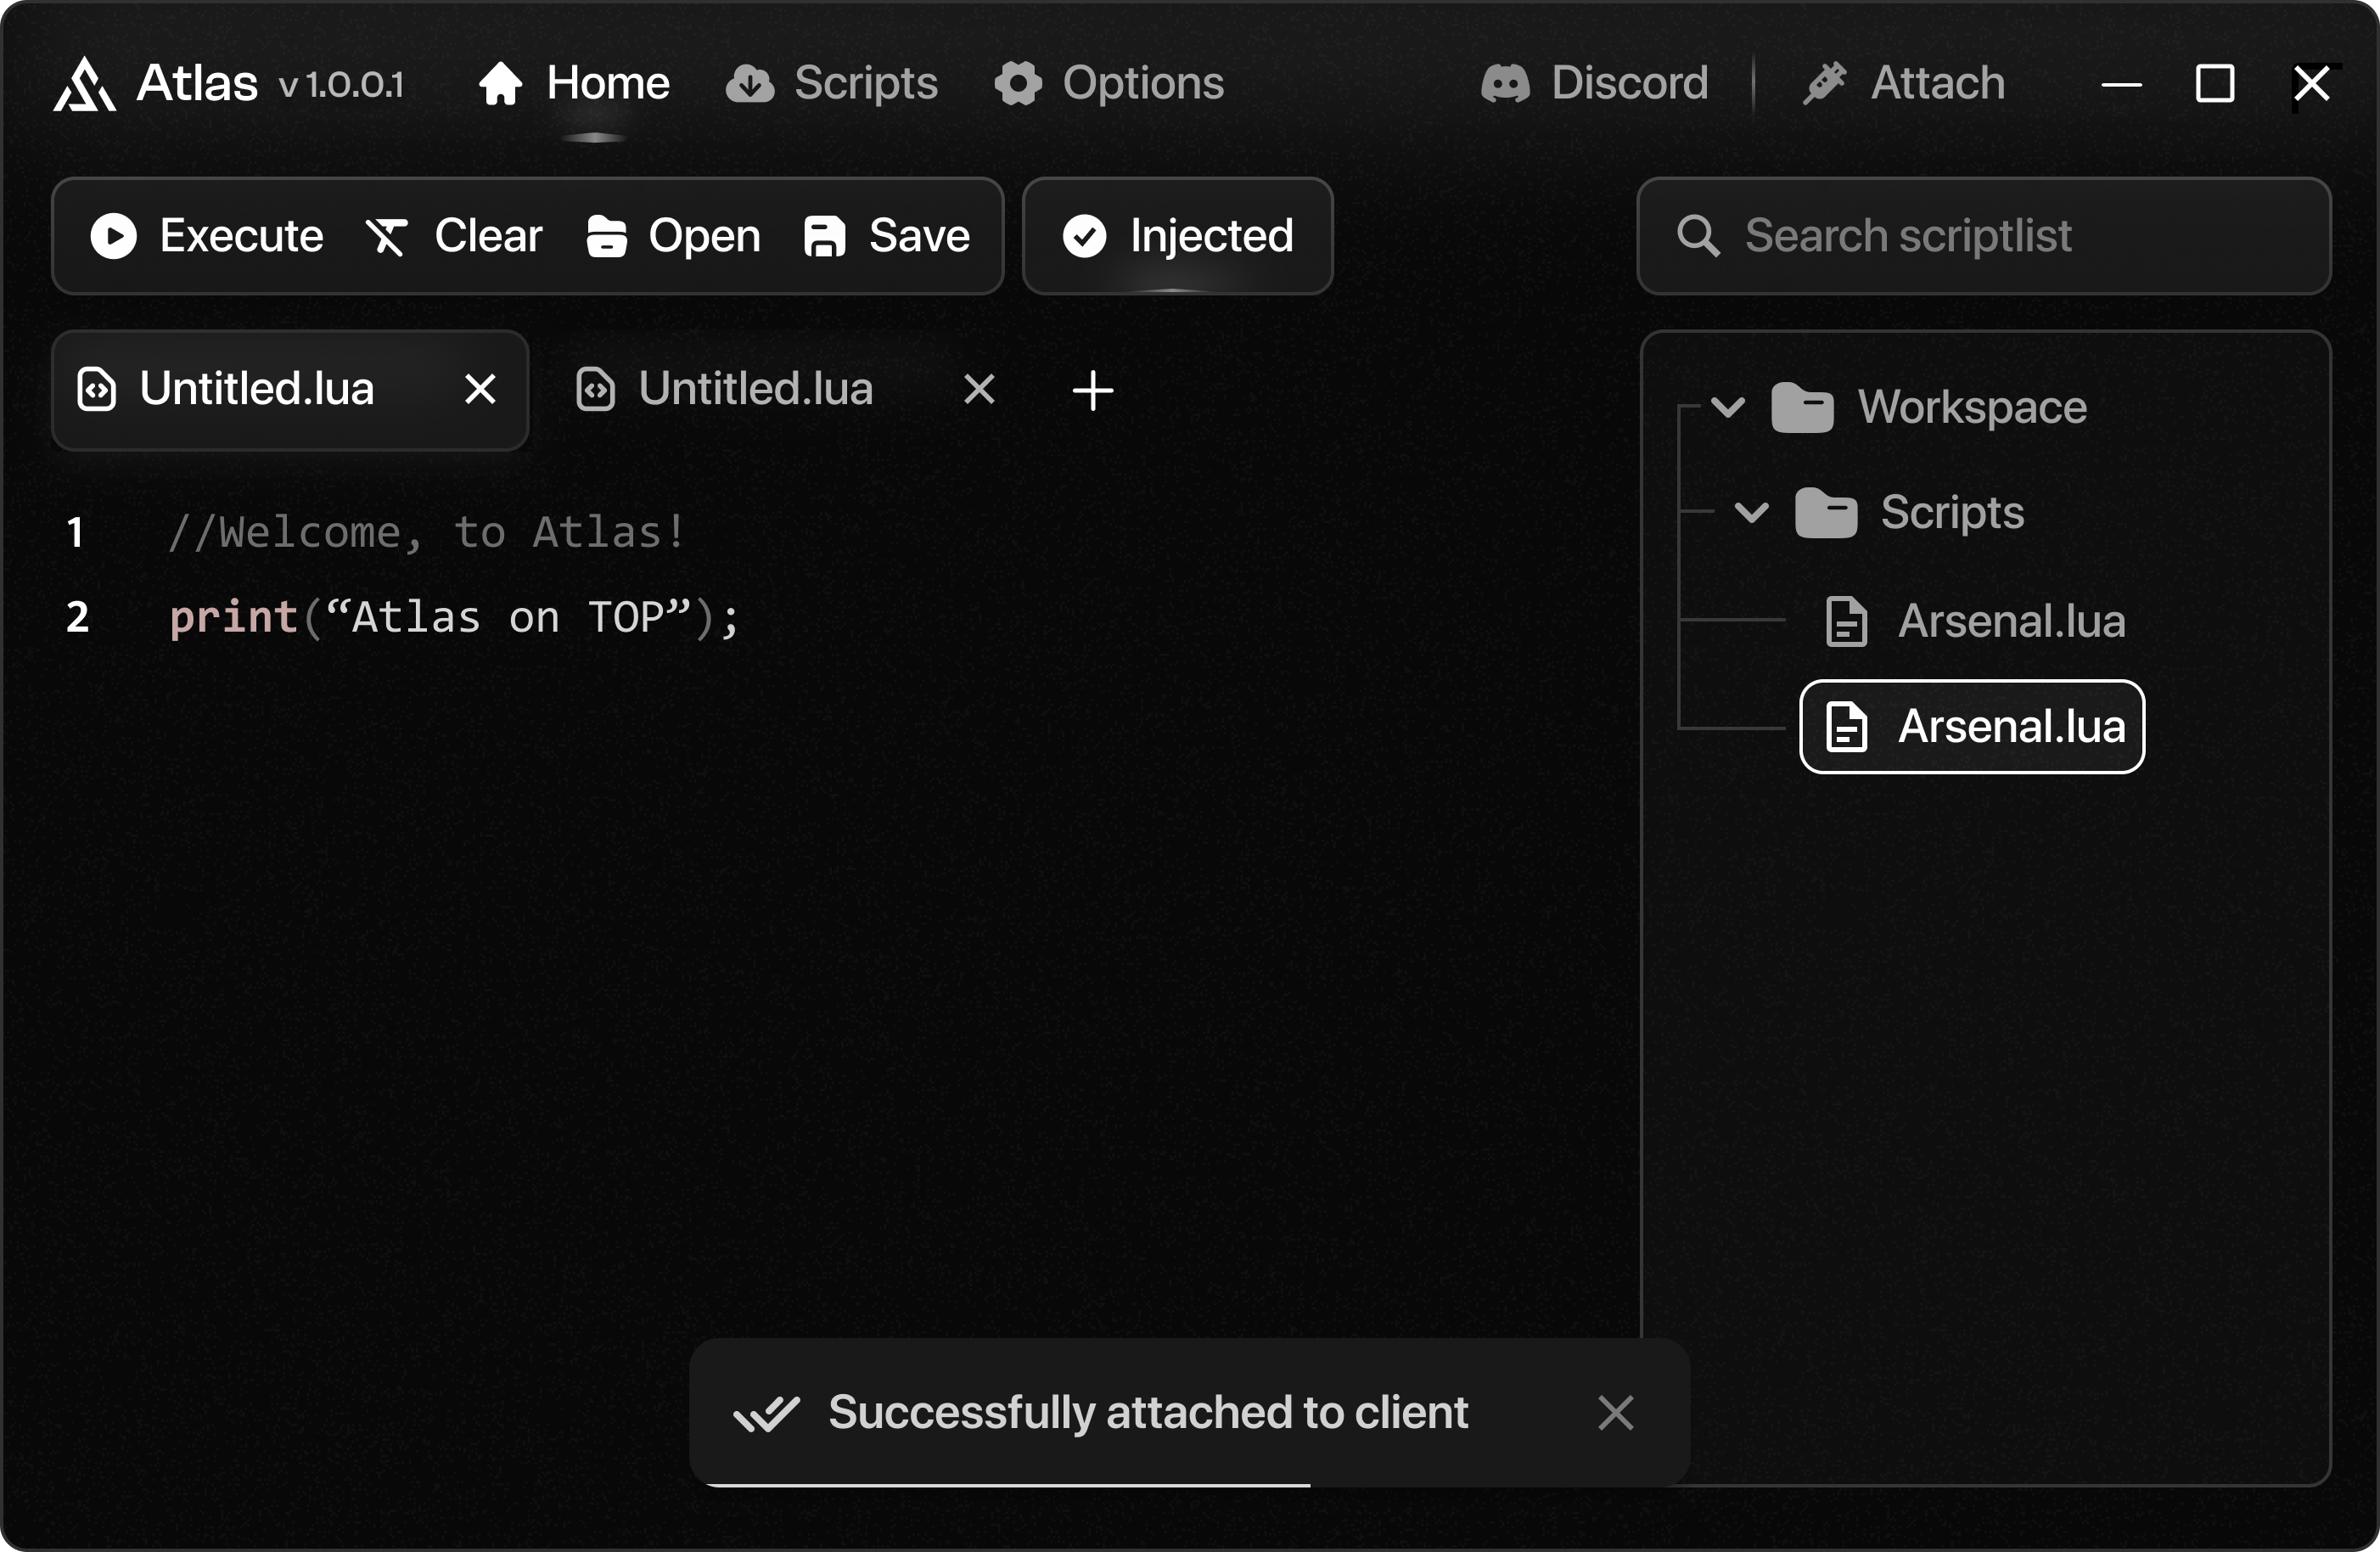Toggle the Injected status button
2380x1552 pixels.
tap(1177, 237)
